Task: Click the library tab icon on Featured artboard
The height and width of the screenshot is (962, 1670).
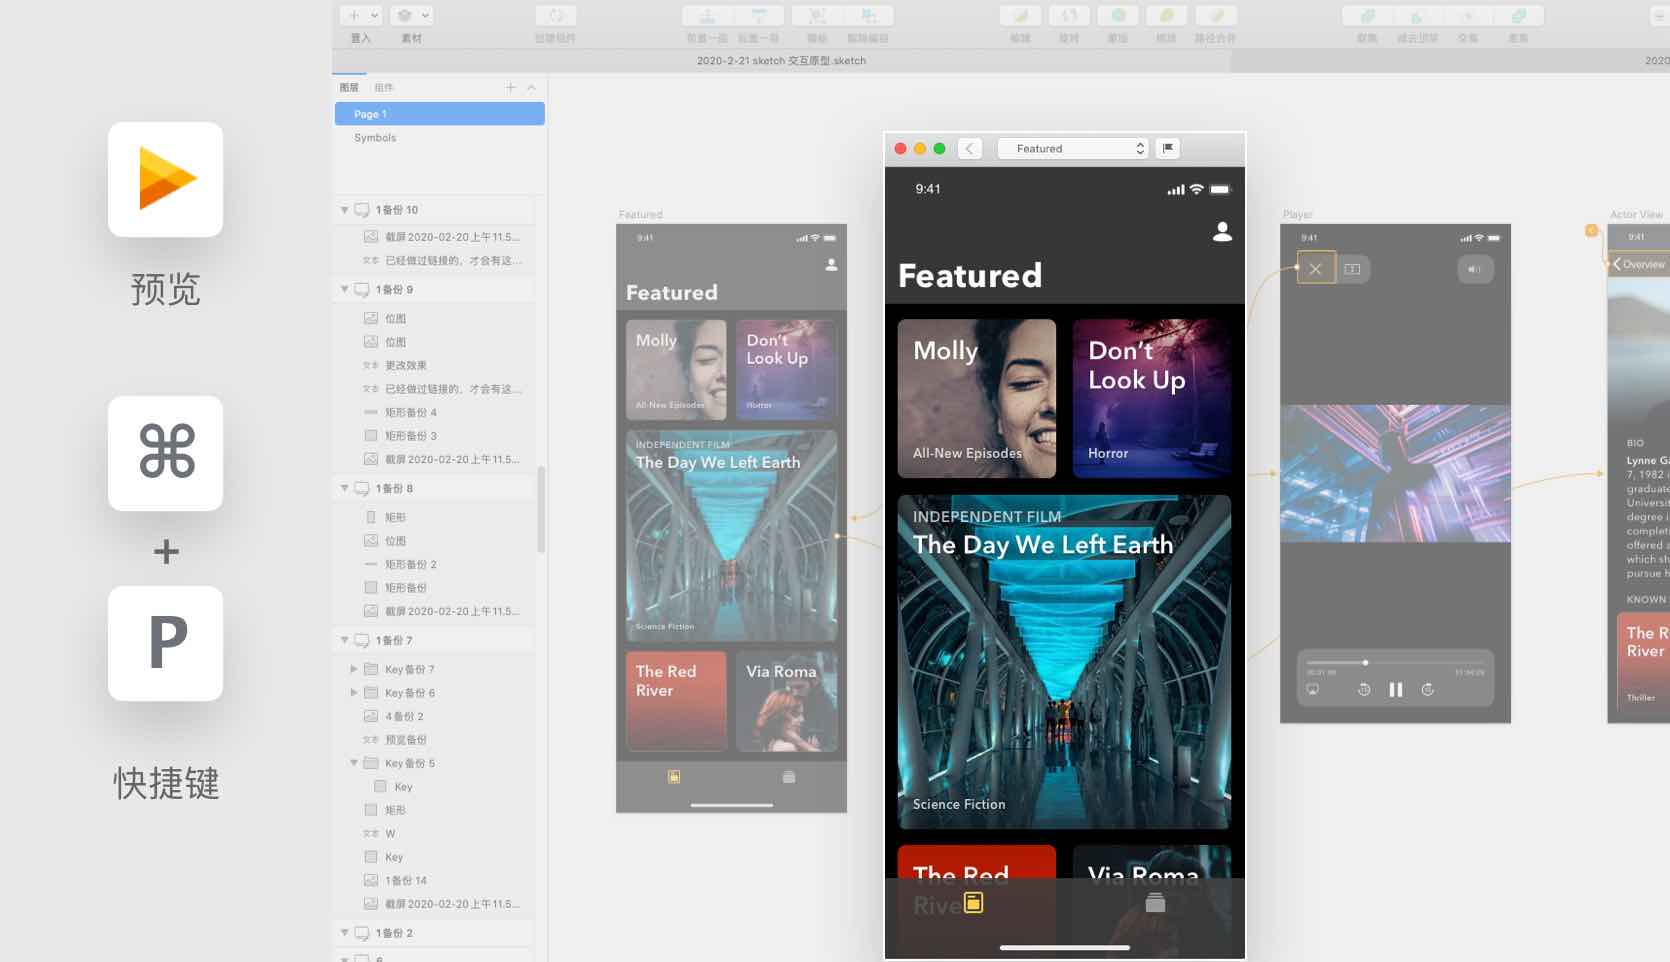Action: [x=789, y=776]
